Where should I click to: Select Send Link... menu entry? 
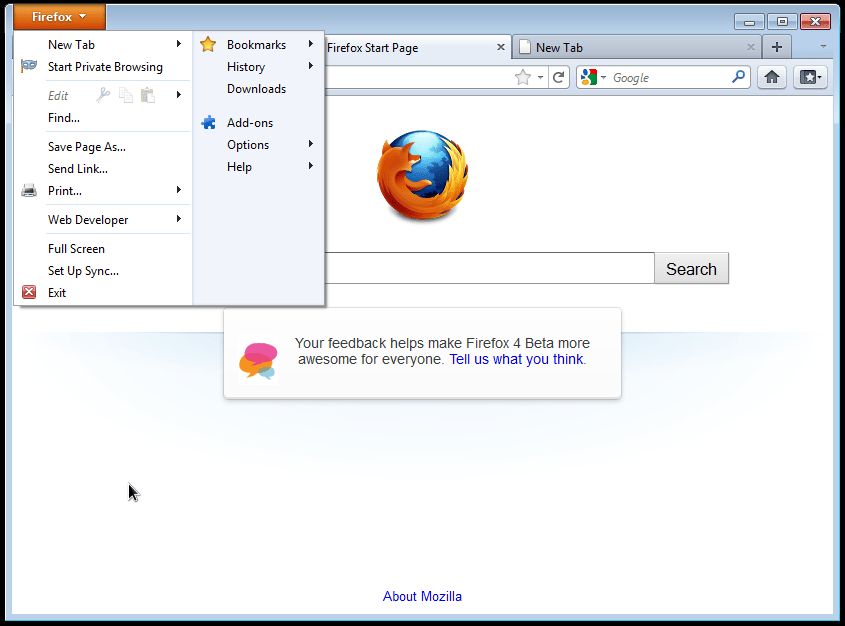tap(78, 169)
